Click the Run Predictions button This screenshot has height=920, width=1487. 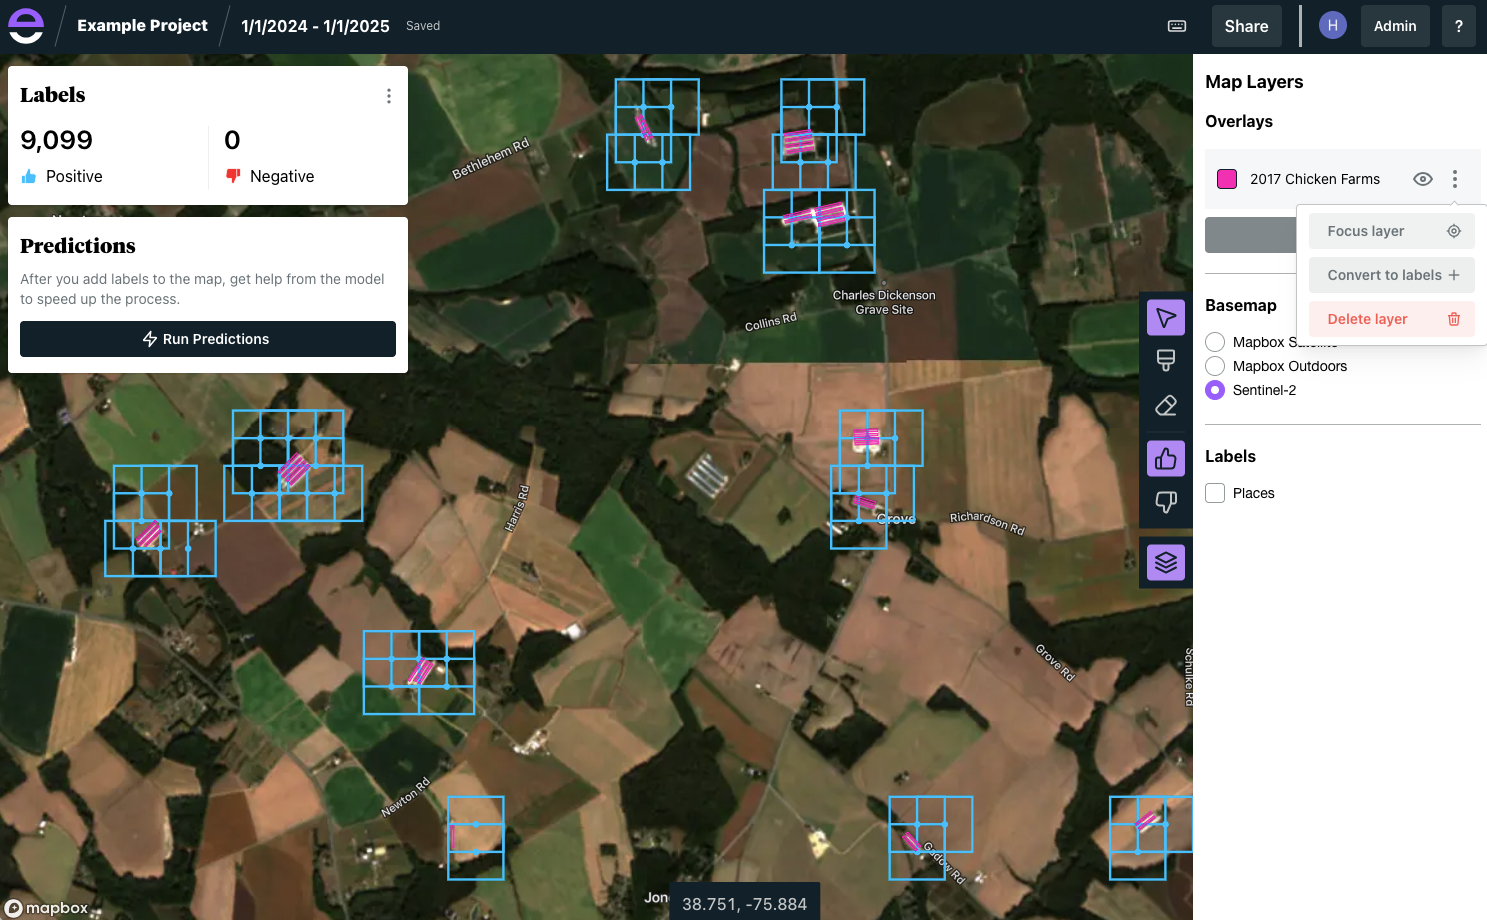[x=208, y=339]
